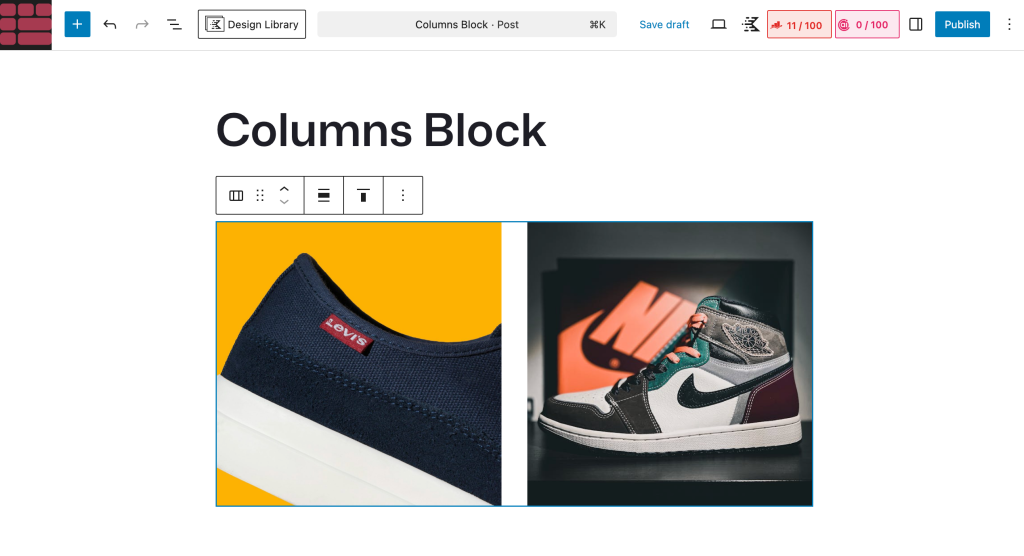Click the block inserter plus button
Viewport: 1024px width, 556px height.
click(77, 24)
